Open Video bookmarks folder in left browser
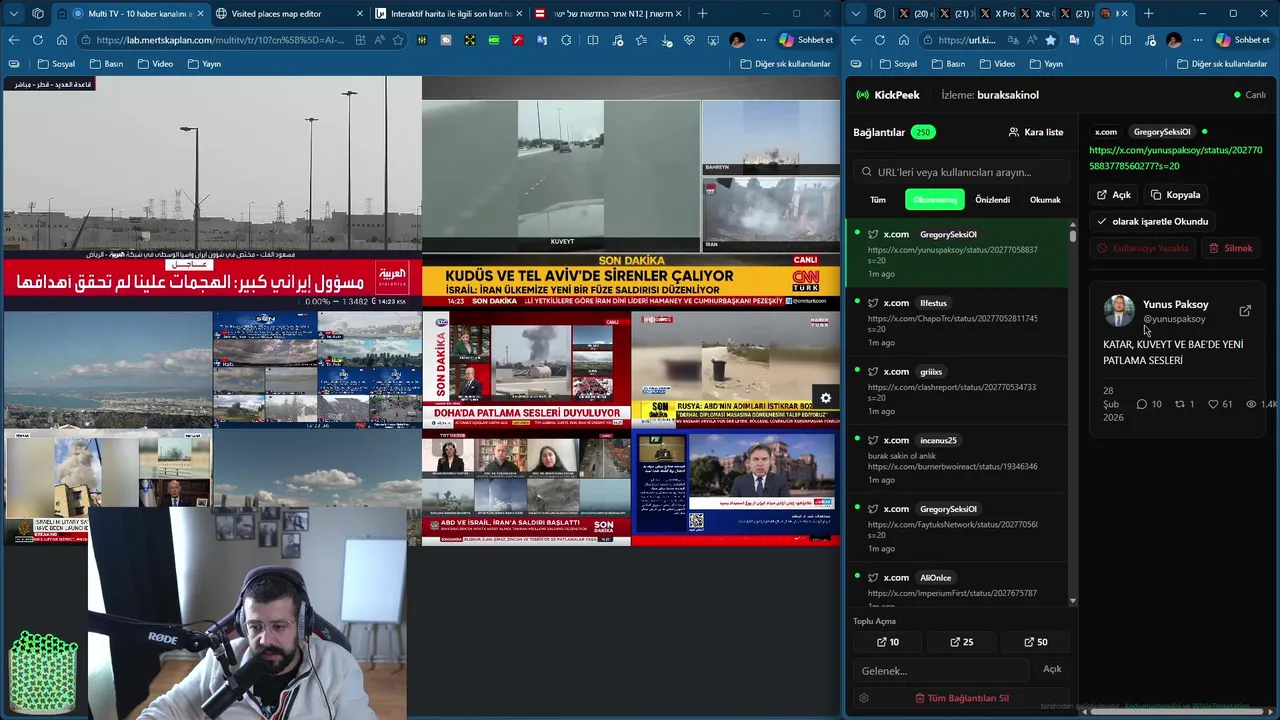Image resolution: width=1280 pixels, height=720 pixels. coord(155,64)
